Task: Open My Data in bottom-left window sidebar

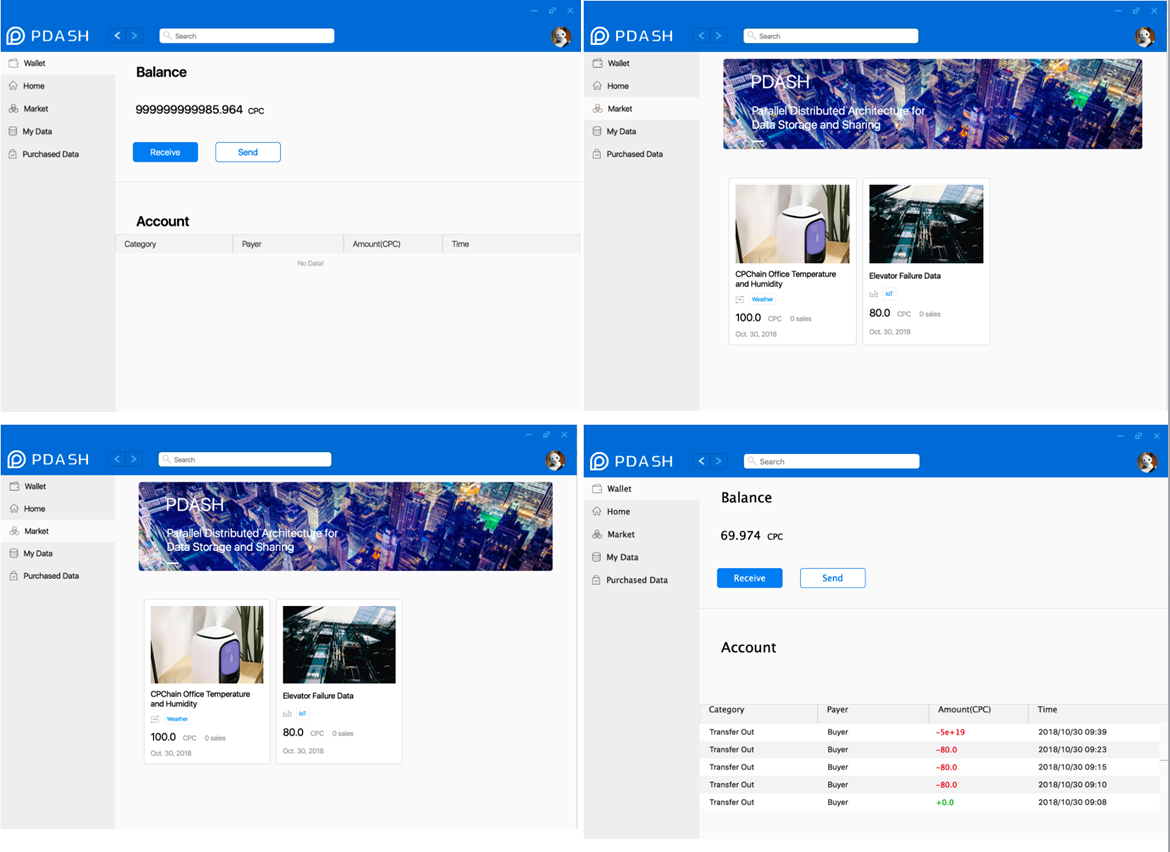Action: 57,554
